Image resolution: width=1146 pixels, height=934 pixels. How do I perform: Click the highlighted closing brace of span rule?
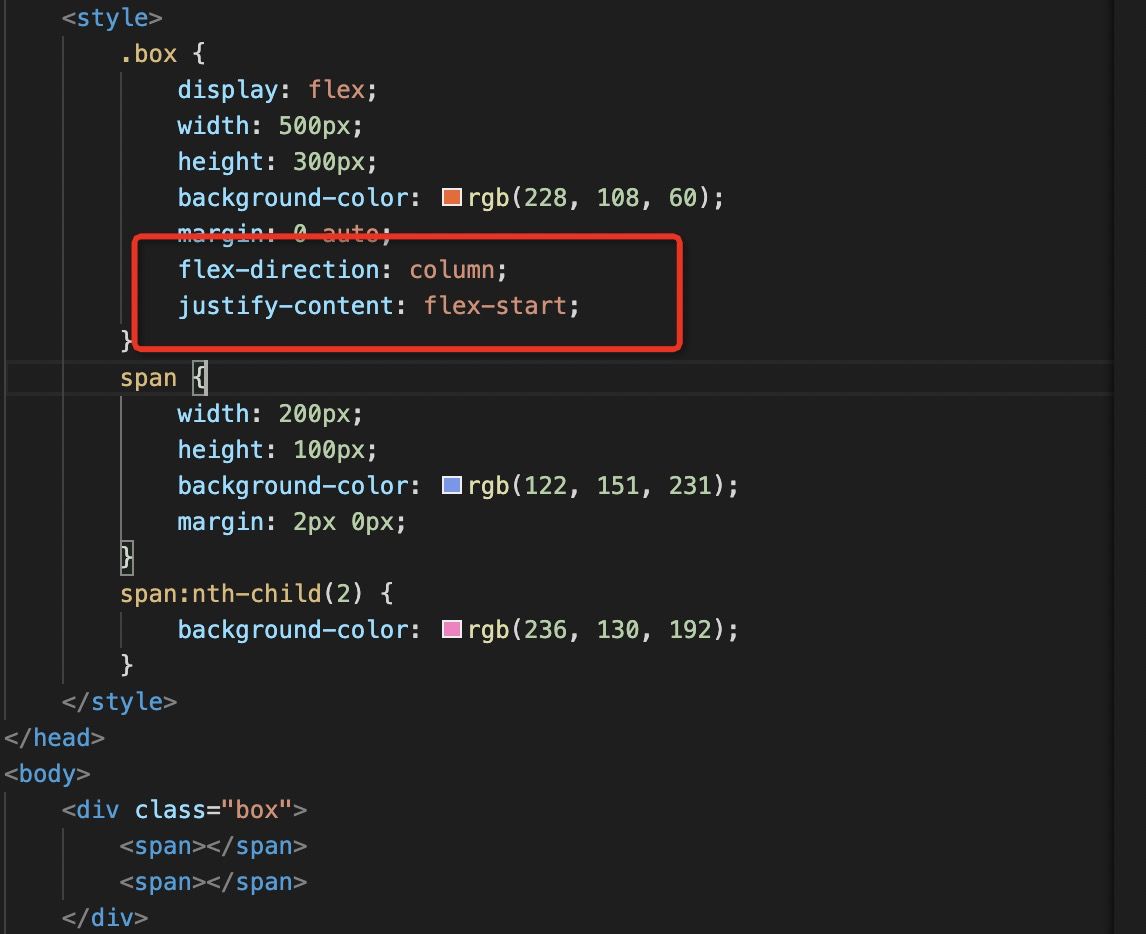click(126, 558)
